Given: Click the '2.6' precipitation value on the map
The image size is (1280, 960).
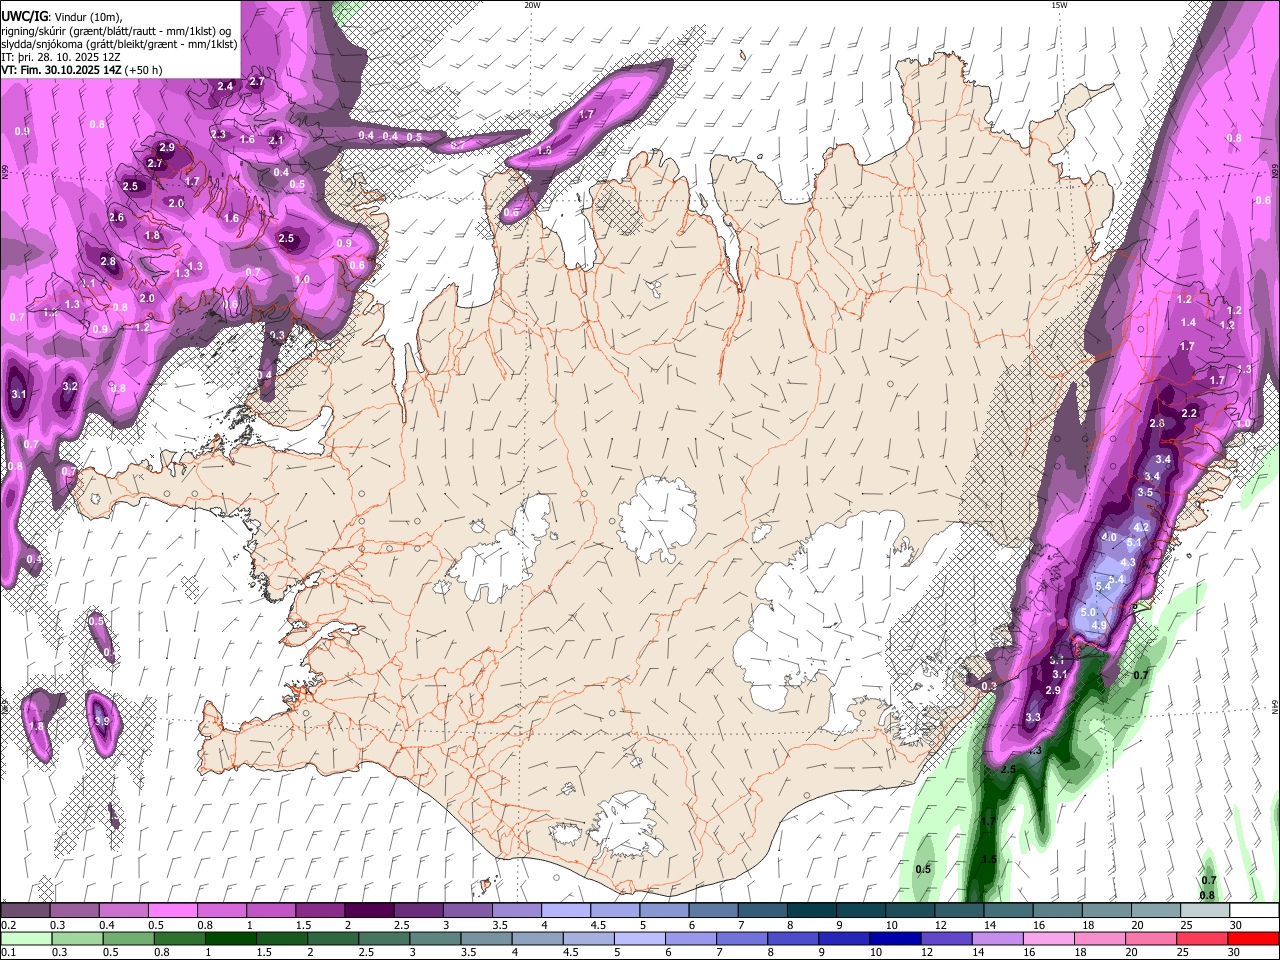Looking at the screenshot, I should coord(116,217).
